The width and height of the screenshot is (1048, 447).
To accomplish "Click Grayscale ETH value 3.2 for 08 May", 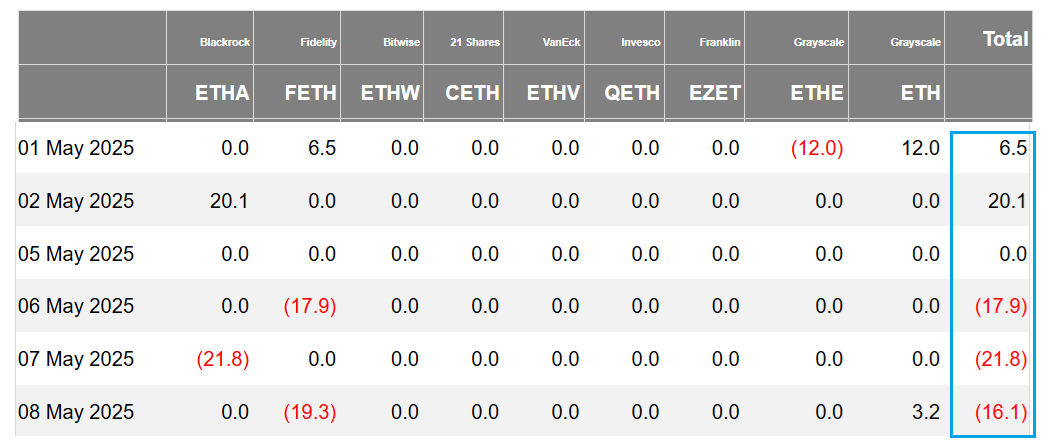I will point(926,411).
